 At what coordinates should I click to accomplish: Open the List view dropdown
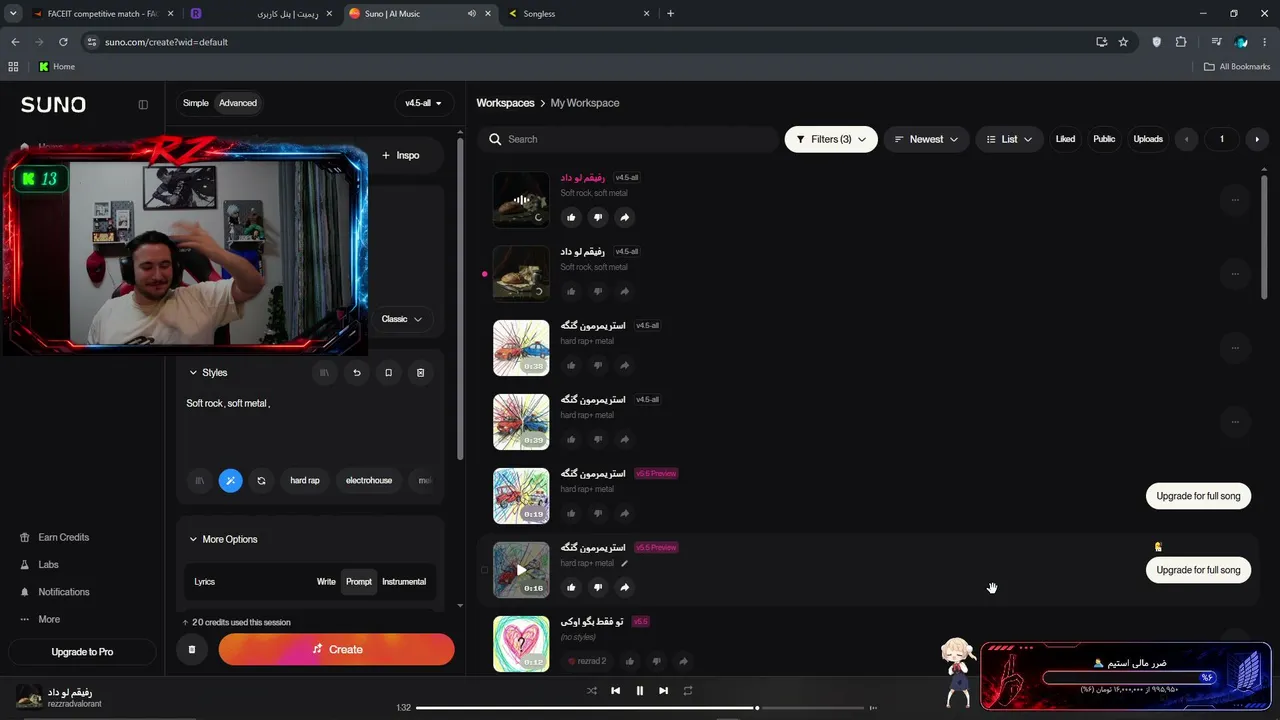click(x=1010, y=139)
